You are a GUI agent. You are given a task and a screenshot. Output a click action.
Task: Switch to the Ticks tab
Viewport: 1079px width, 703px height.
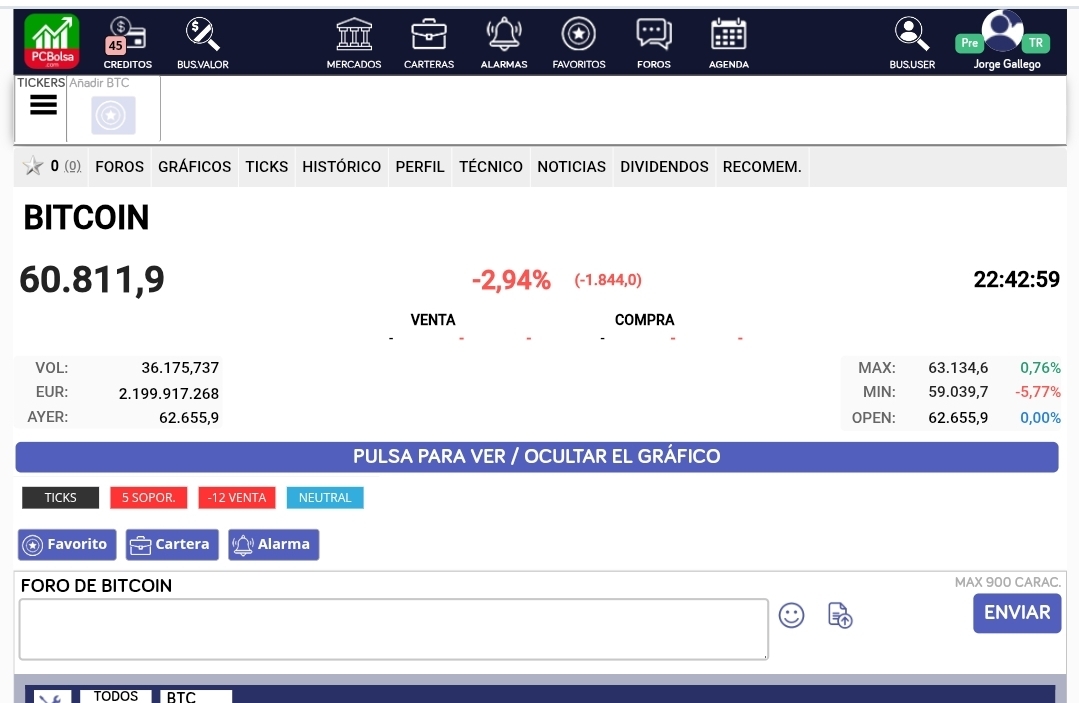[x=267, y=166]
